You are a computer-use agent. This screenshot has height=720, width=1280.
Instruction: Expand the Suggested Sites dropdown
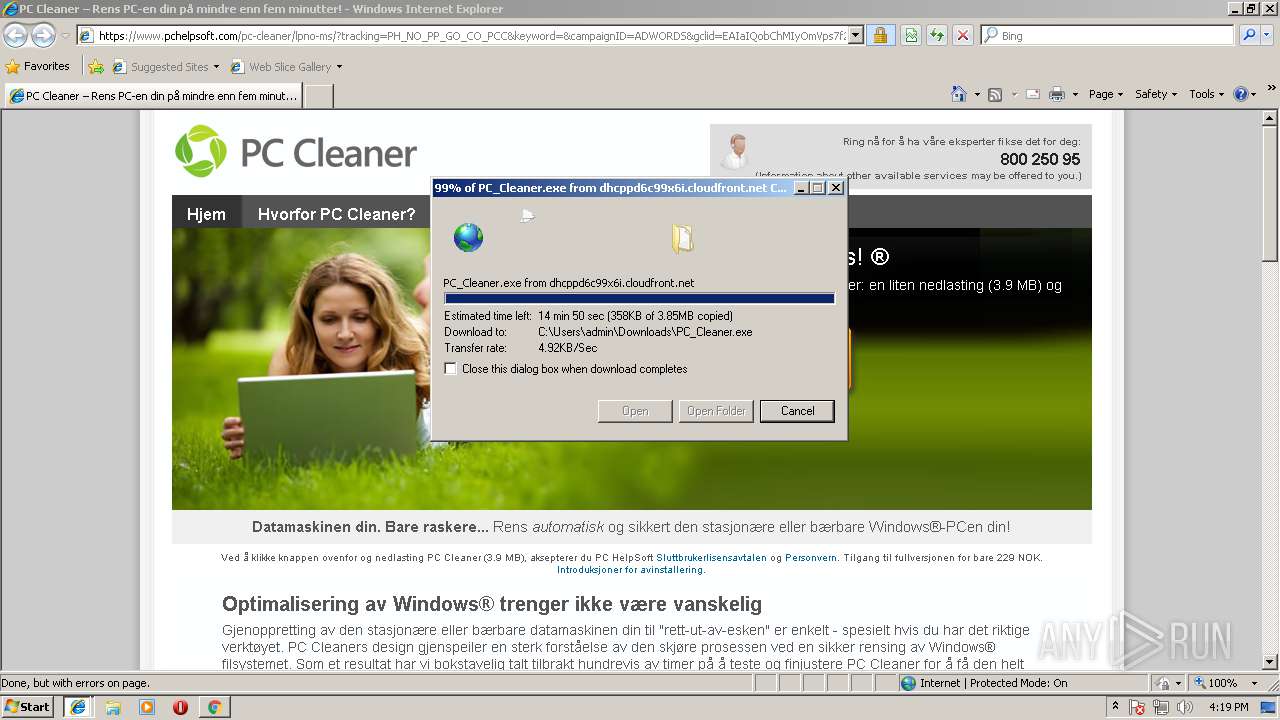coord(216,67)
